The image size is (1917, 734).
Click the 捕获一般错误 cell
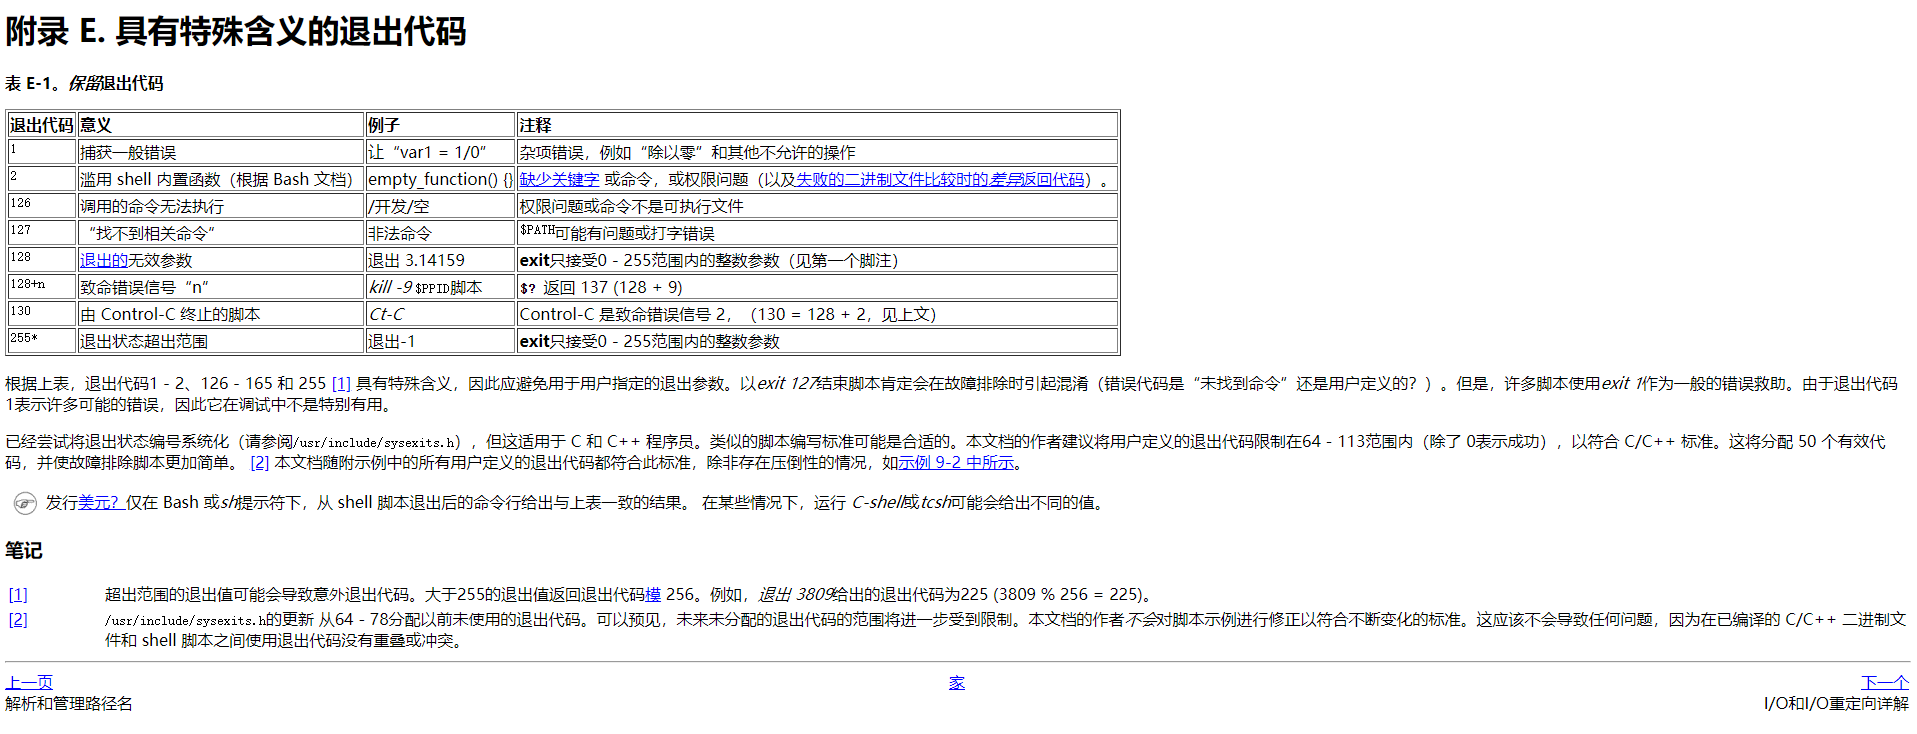coord(221,152)
